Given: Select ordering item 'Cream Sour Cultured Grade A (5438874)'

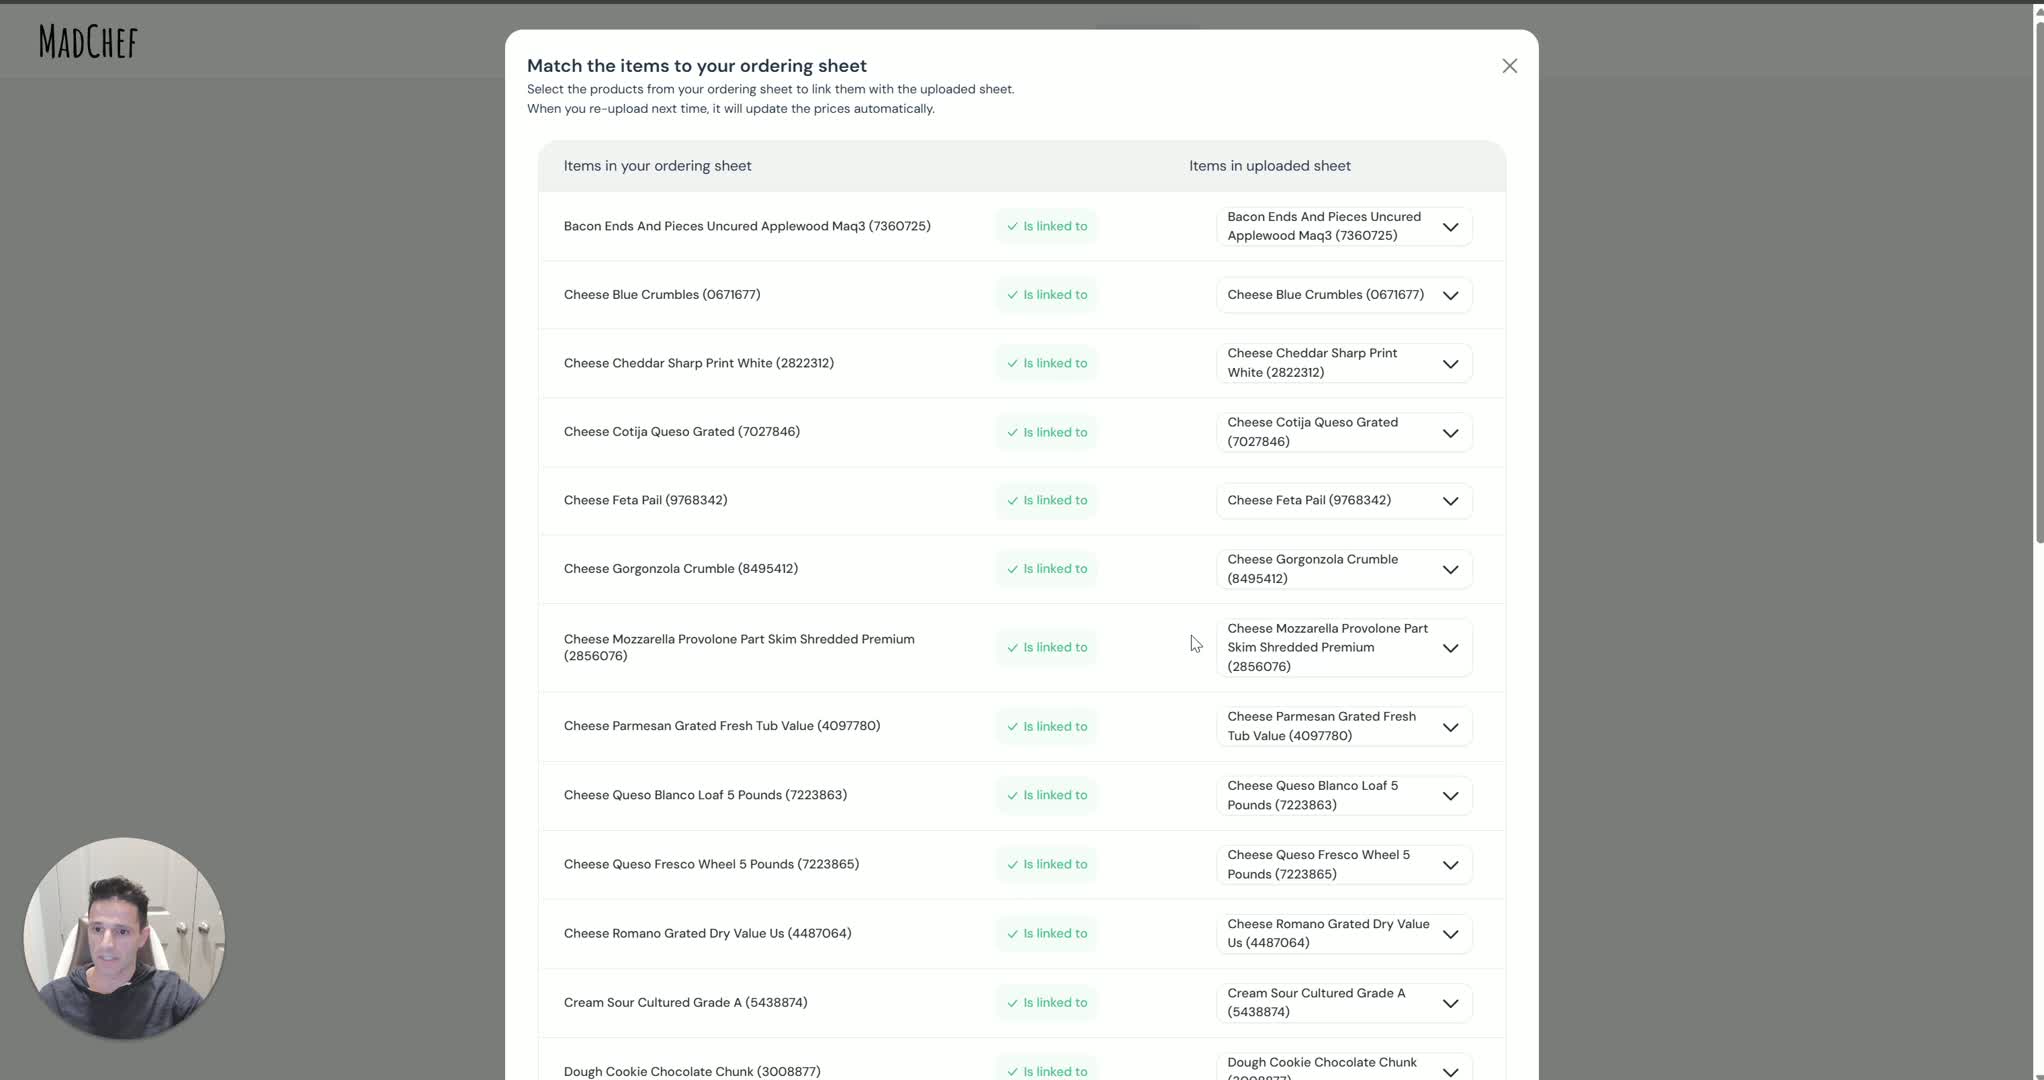Looking at the screenshot, I should pyautogui.click(x=686, y=1003).
